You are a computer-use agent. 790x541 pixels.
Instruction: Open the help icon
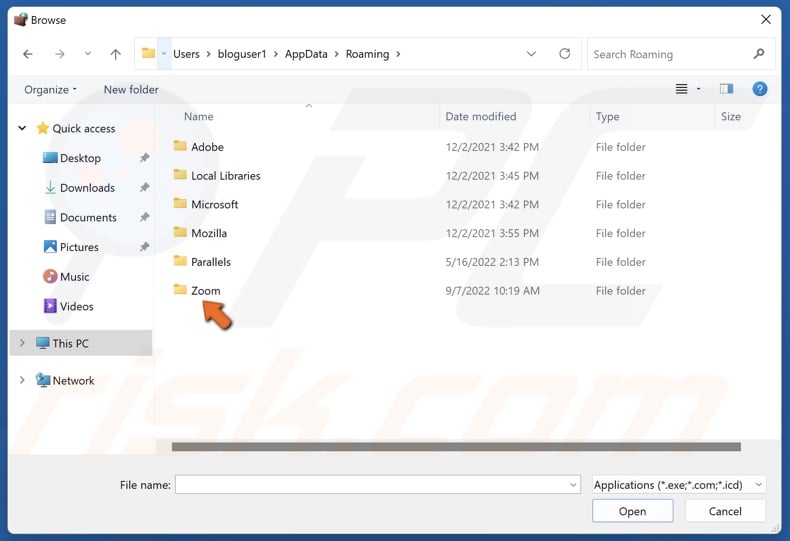pos(760,89)
